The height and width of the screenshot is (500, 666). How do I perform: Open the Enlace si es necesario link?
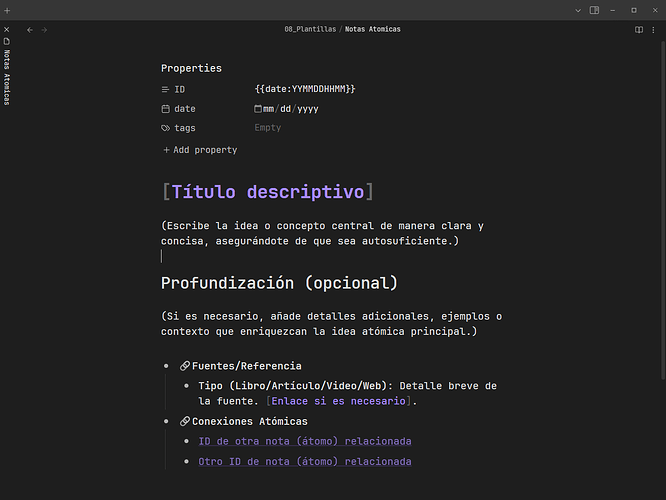(x=338, y=401)
